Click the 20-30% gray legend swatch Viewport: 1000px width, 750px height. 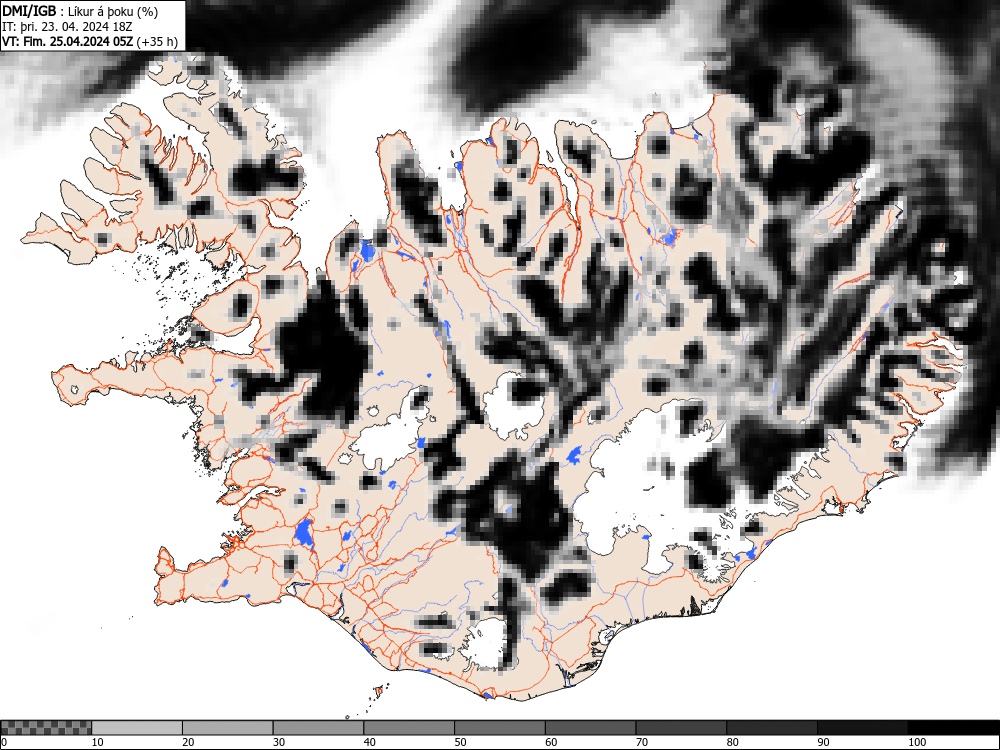(x=228, y=728)
